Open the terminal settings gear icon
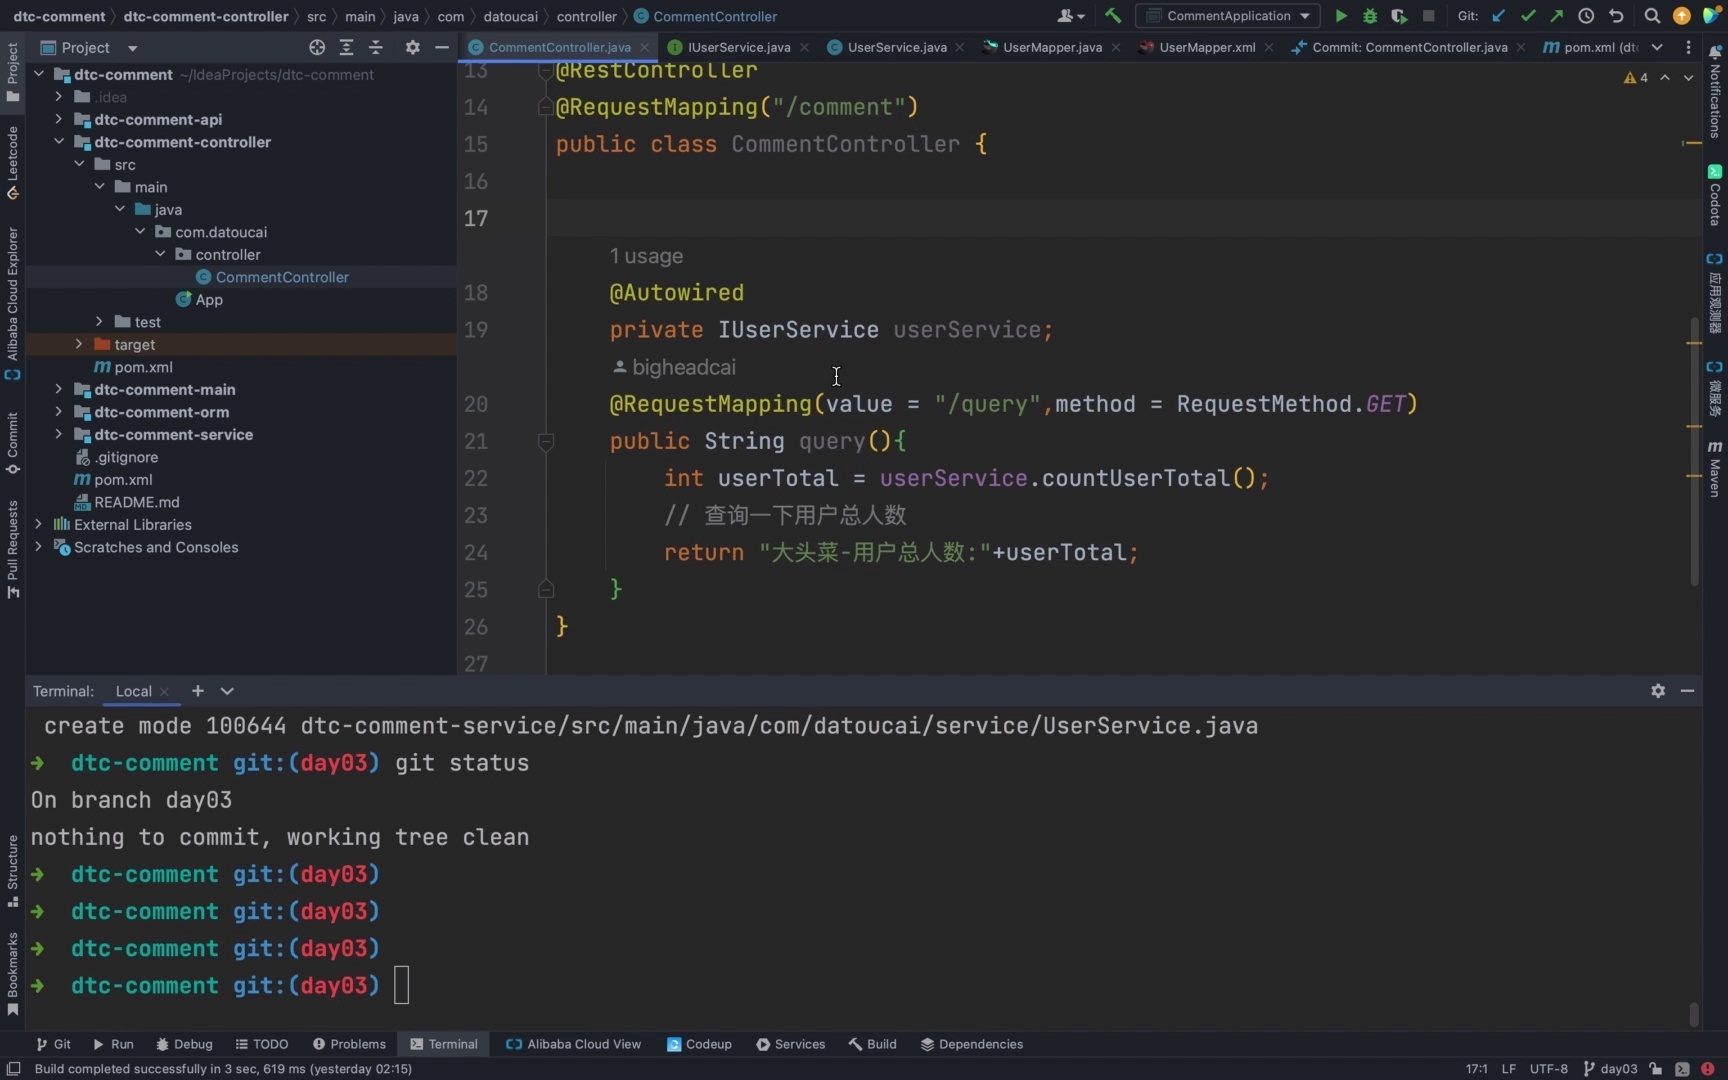The image size is (1728, 1080). point(1658,691)
